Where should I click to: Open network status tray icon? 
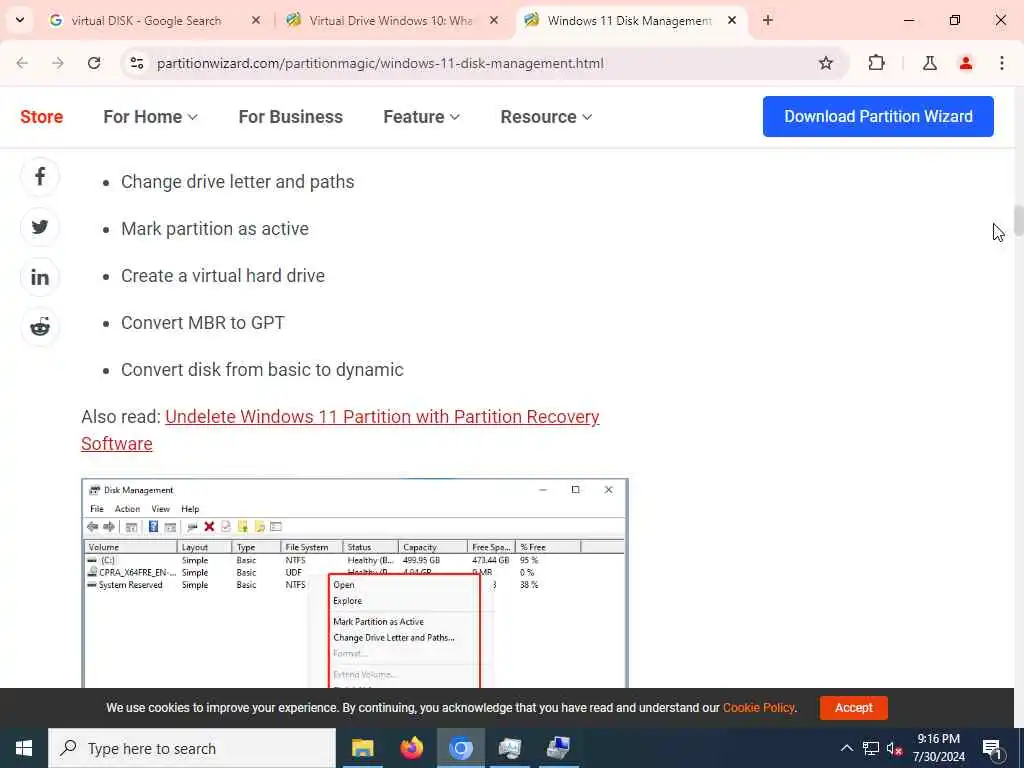(871, 748)
